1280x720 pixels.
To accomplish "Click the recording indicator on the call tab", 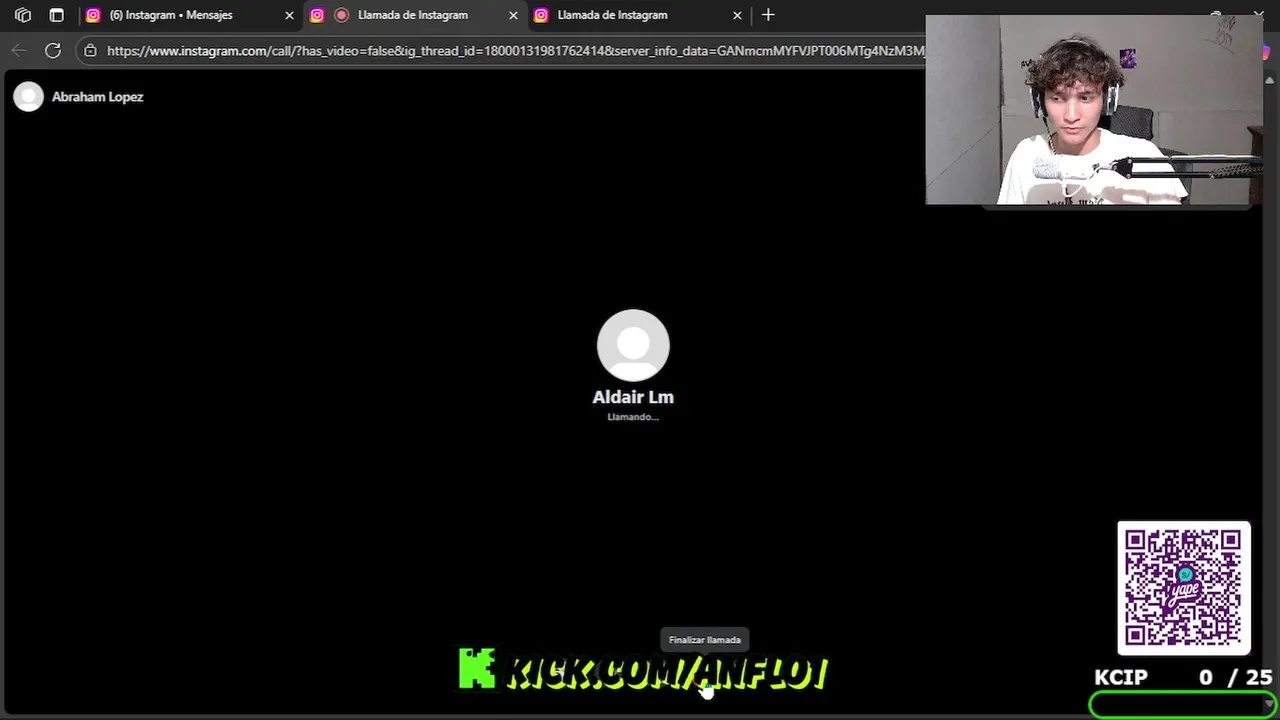I will tap(341, 15).
